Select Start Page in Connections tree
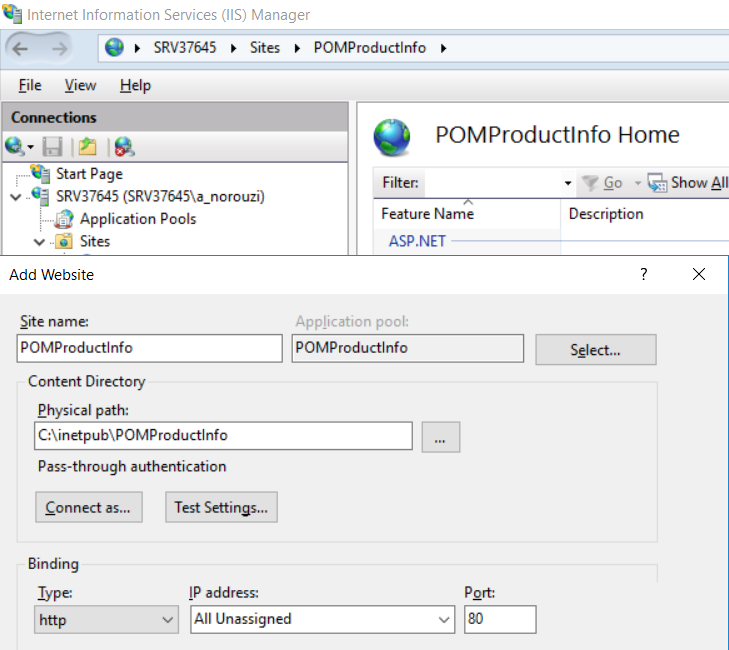The width and height of the screenshot is (729, 650). [89, 174]
